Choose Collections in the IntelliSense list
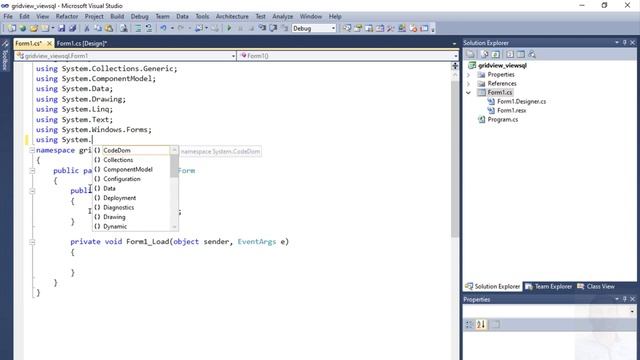640x360 pixels. (118, 160)
